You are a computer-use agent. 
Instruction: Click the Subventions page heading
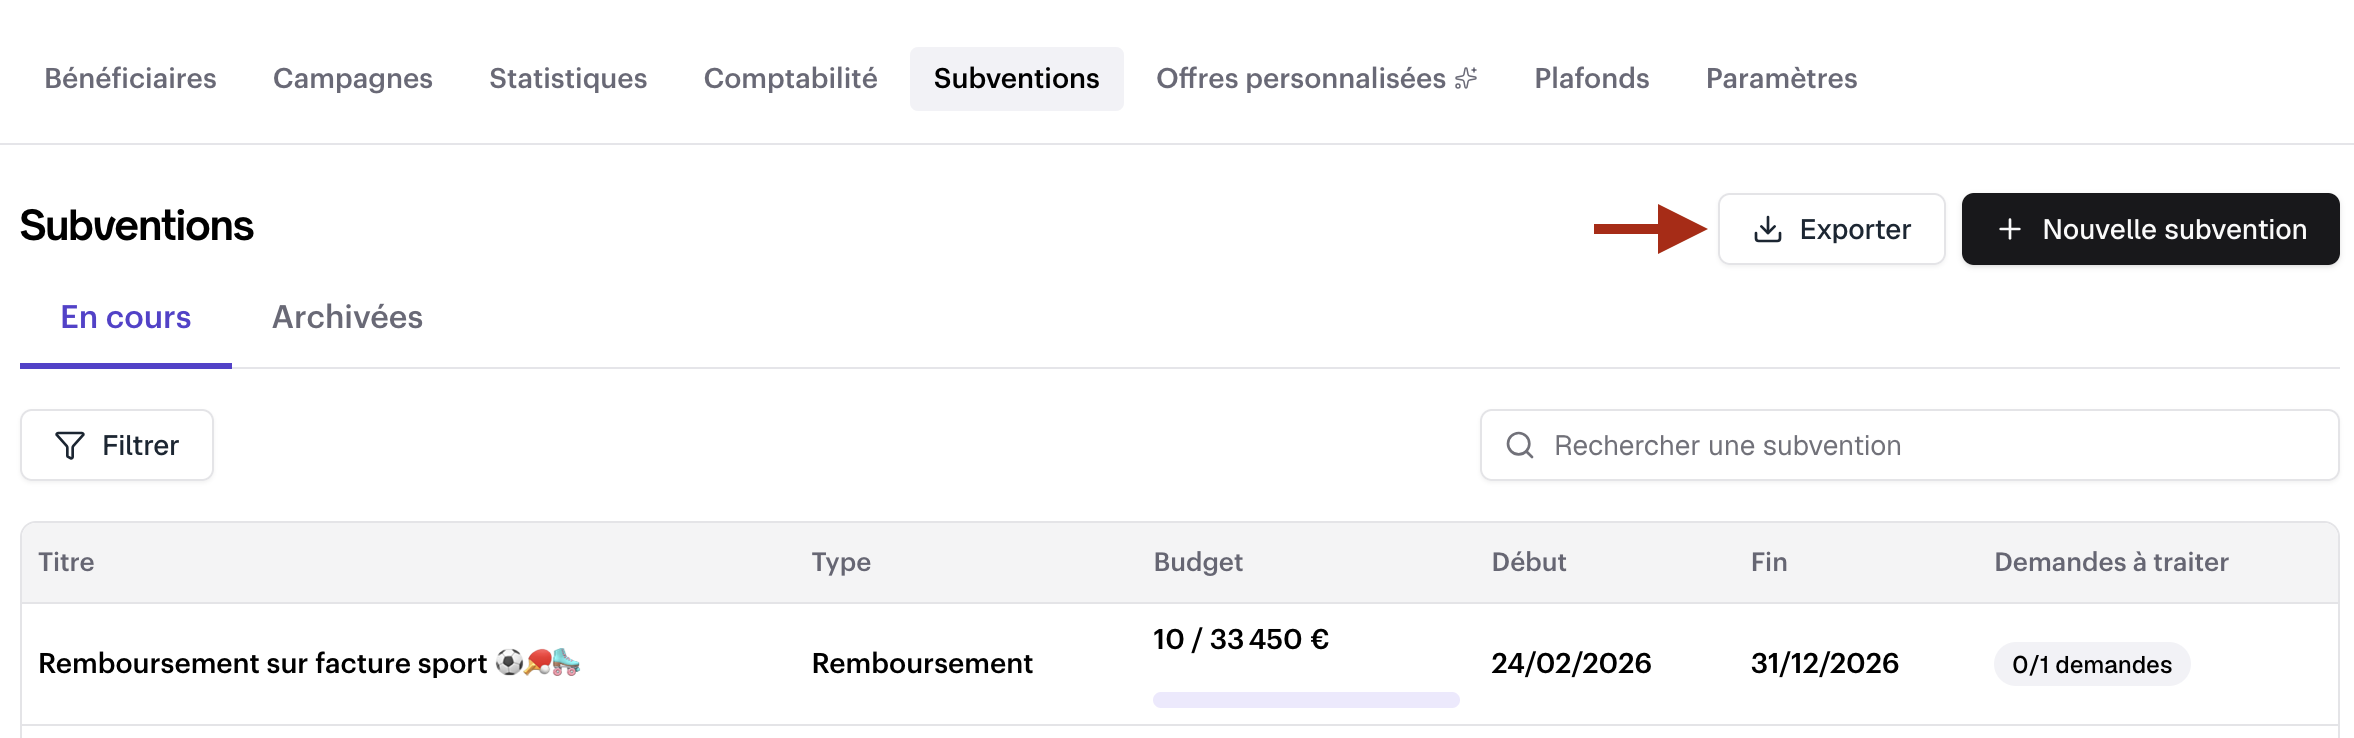tap(137, 226)
